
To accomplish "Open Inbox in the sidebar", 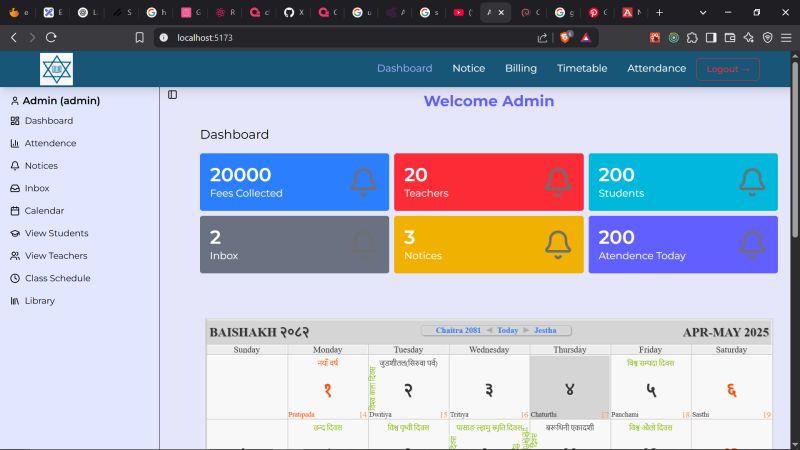I will point(30,188).
